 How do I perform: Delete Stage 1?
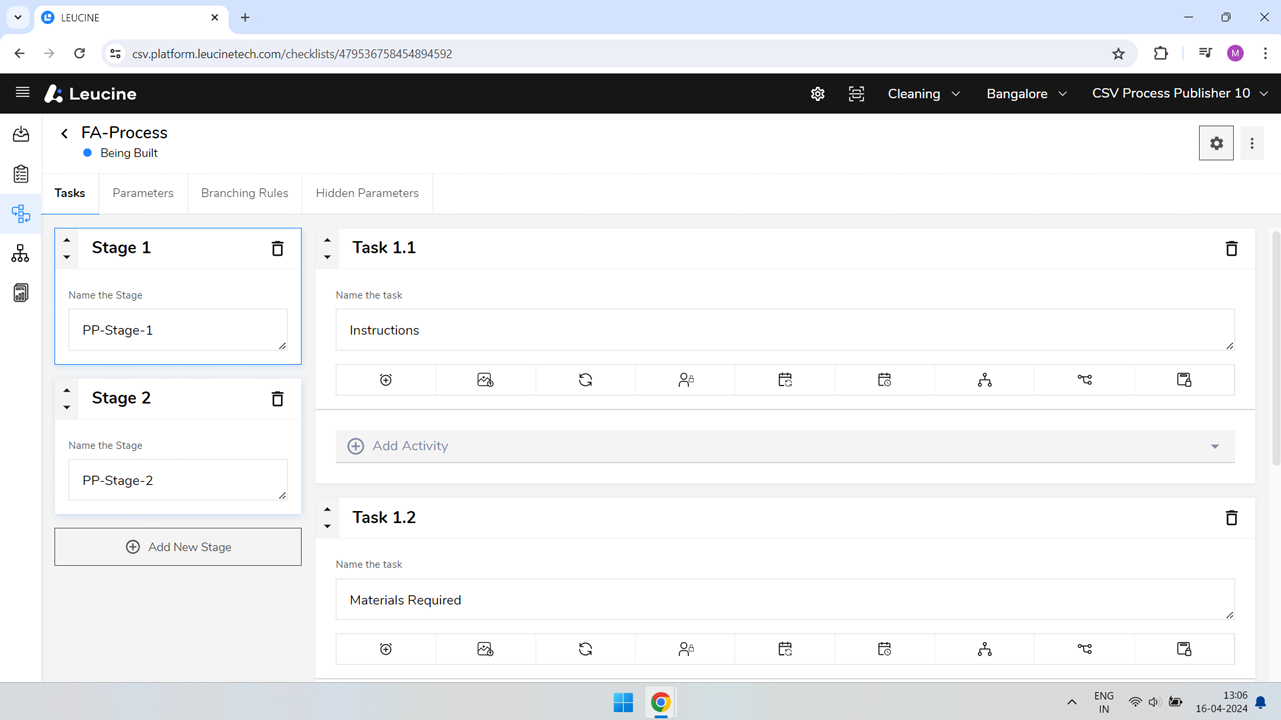[278, 248]
